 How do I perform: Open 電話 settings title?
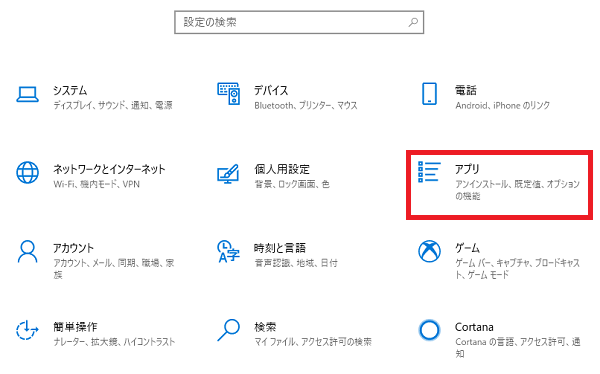[x=466, y=90]
